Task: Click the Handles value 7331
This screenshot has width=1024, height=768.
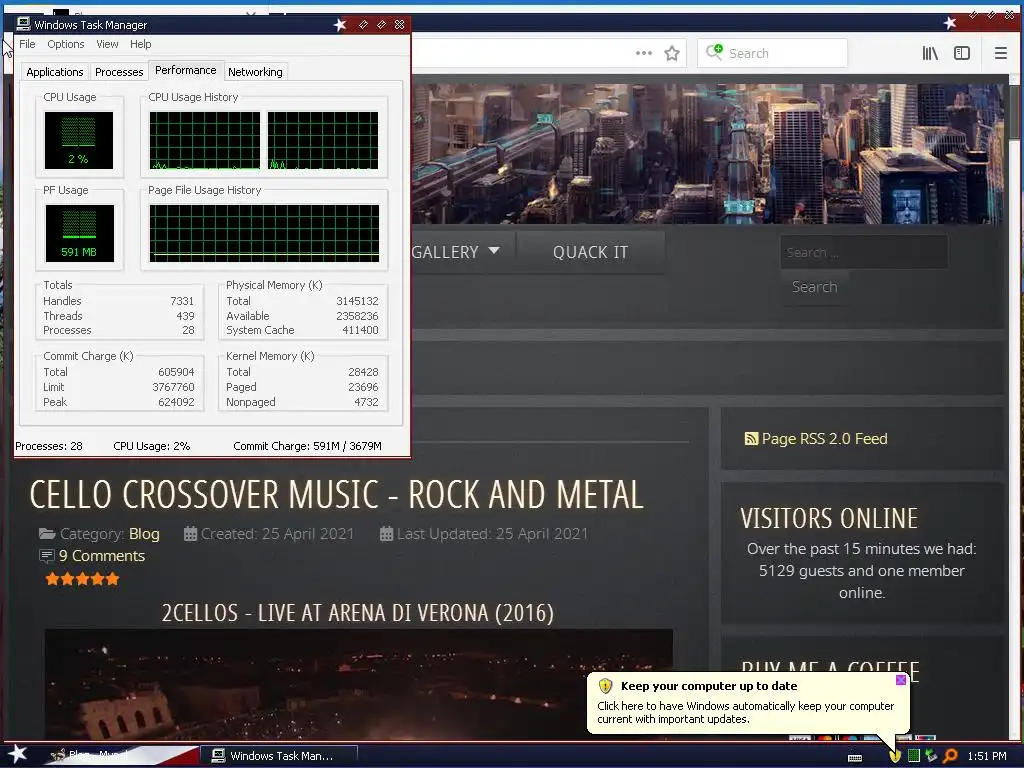Action: [x=182, y=301]
